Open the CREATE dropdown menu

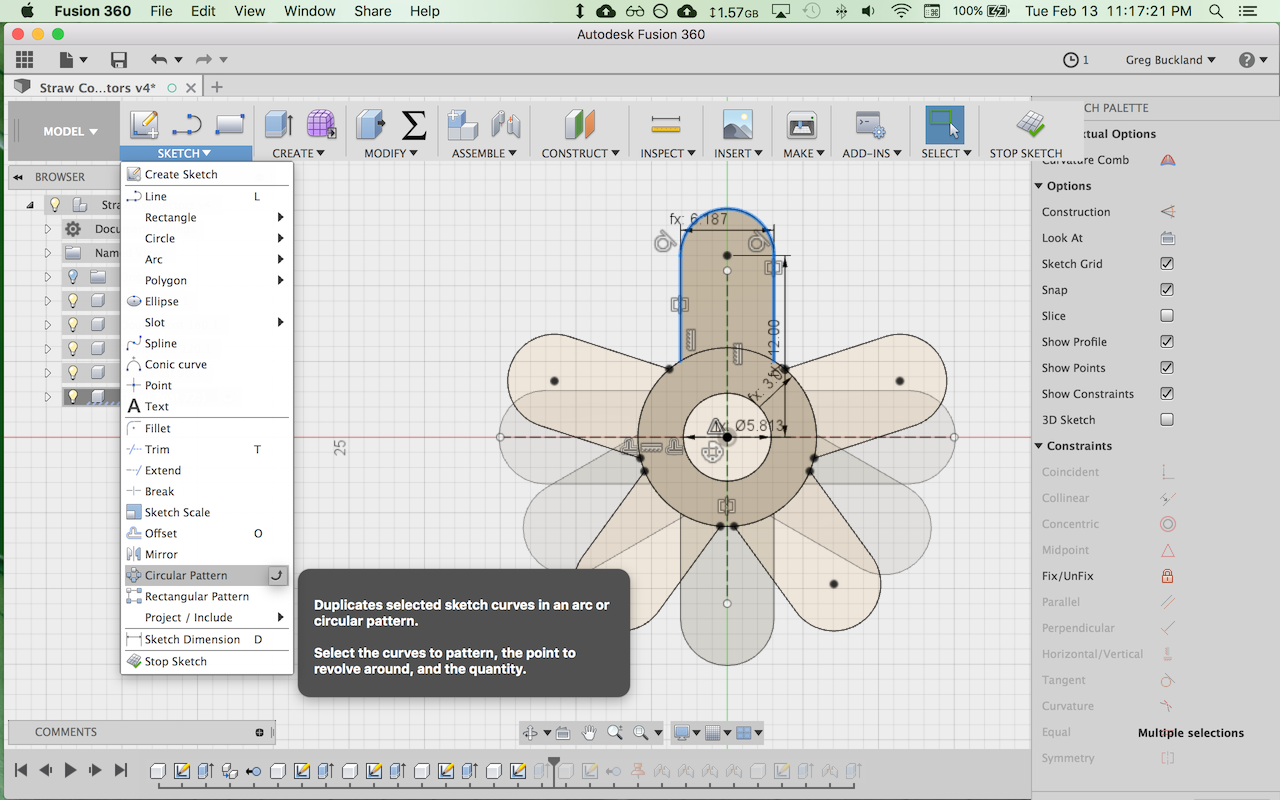298,153
